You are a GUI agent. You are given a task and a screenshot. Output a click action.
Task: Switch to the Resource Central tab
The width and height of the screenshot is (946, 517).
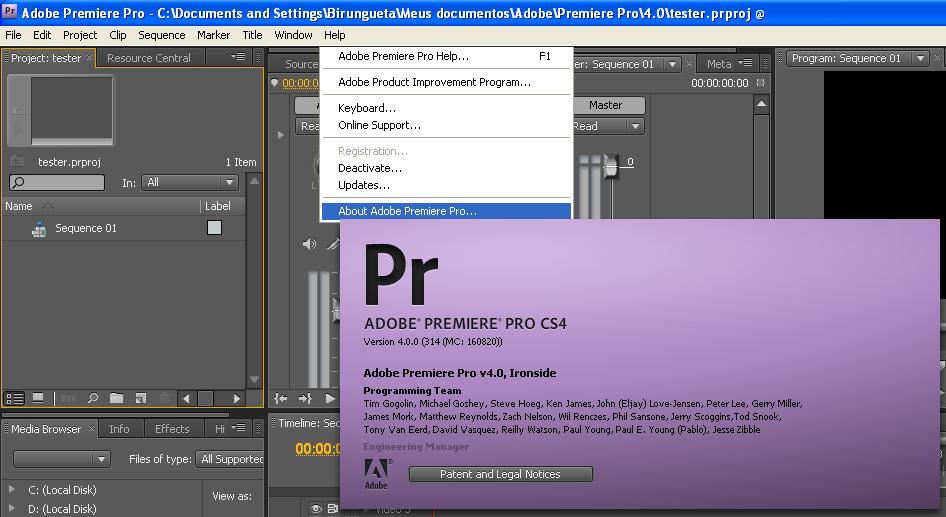pyautogui.click(x=148, y=58)
